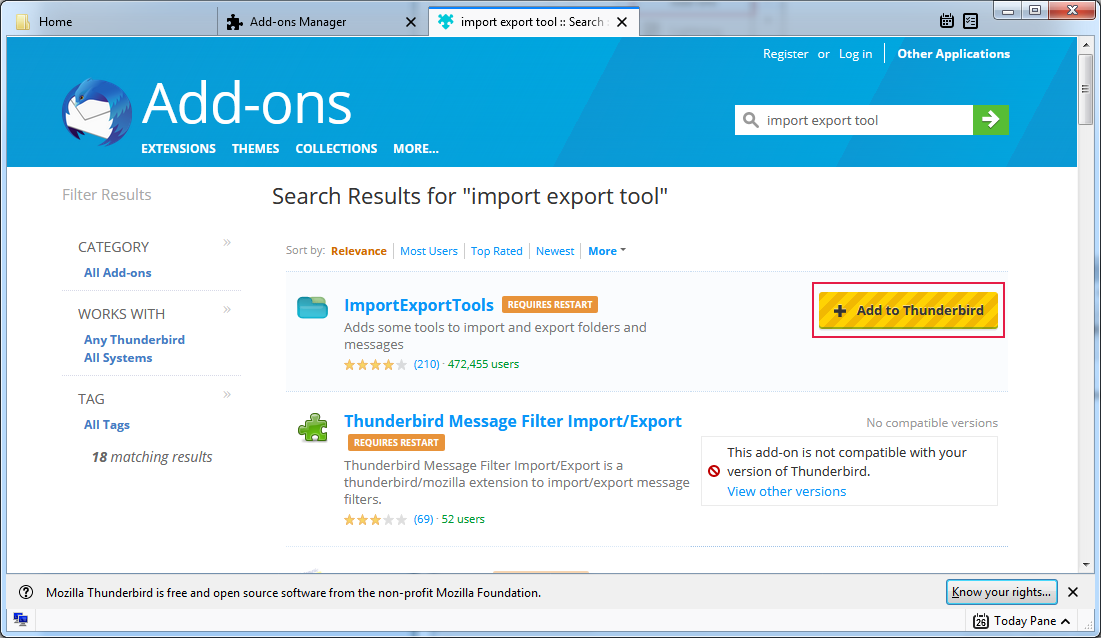Click the Message Filter star rating
The height and width of the screenshot is (638, 1101).
click(x=375, y=519)
